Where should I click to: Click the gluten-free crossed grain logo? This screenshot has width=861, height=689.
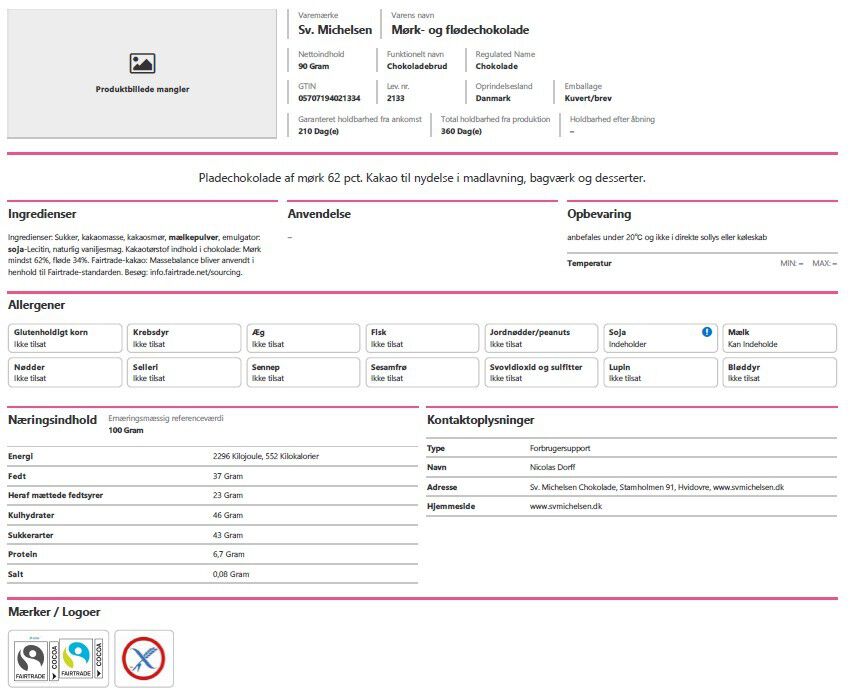point(144,659)
